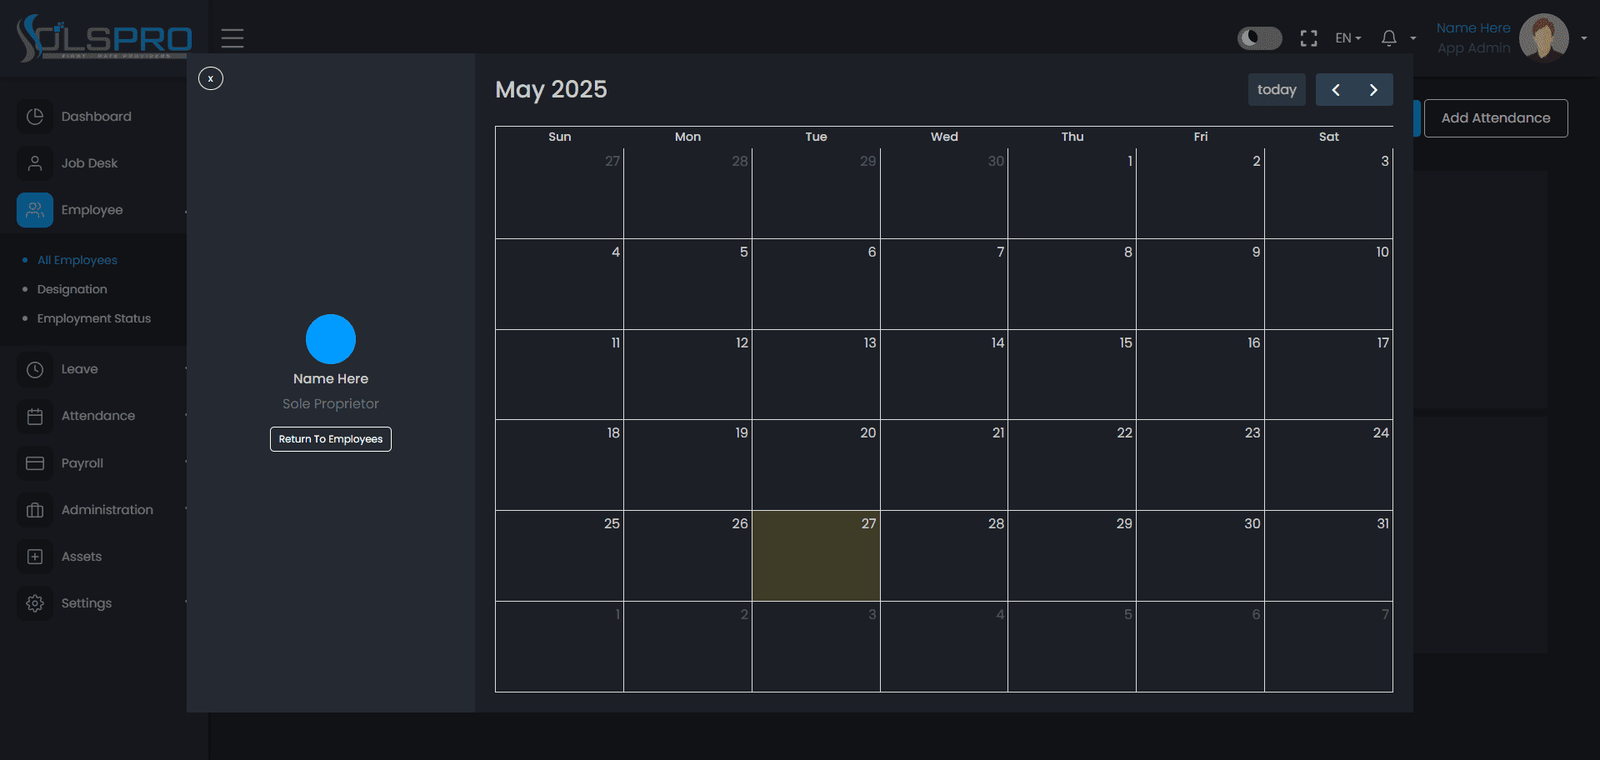Open the Payroll menu

(82, 463)
